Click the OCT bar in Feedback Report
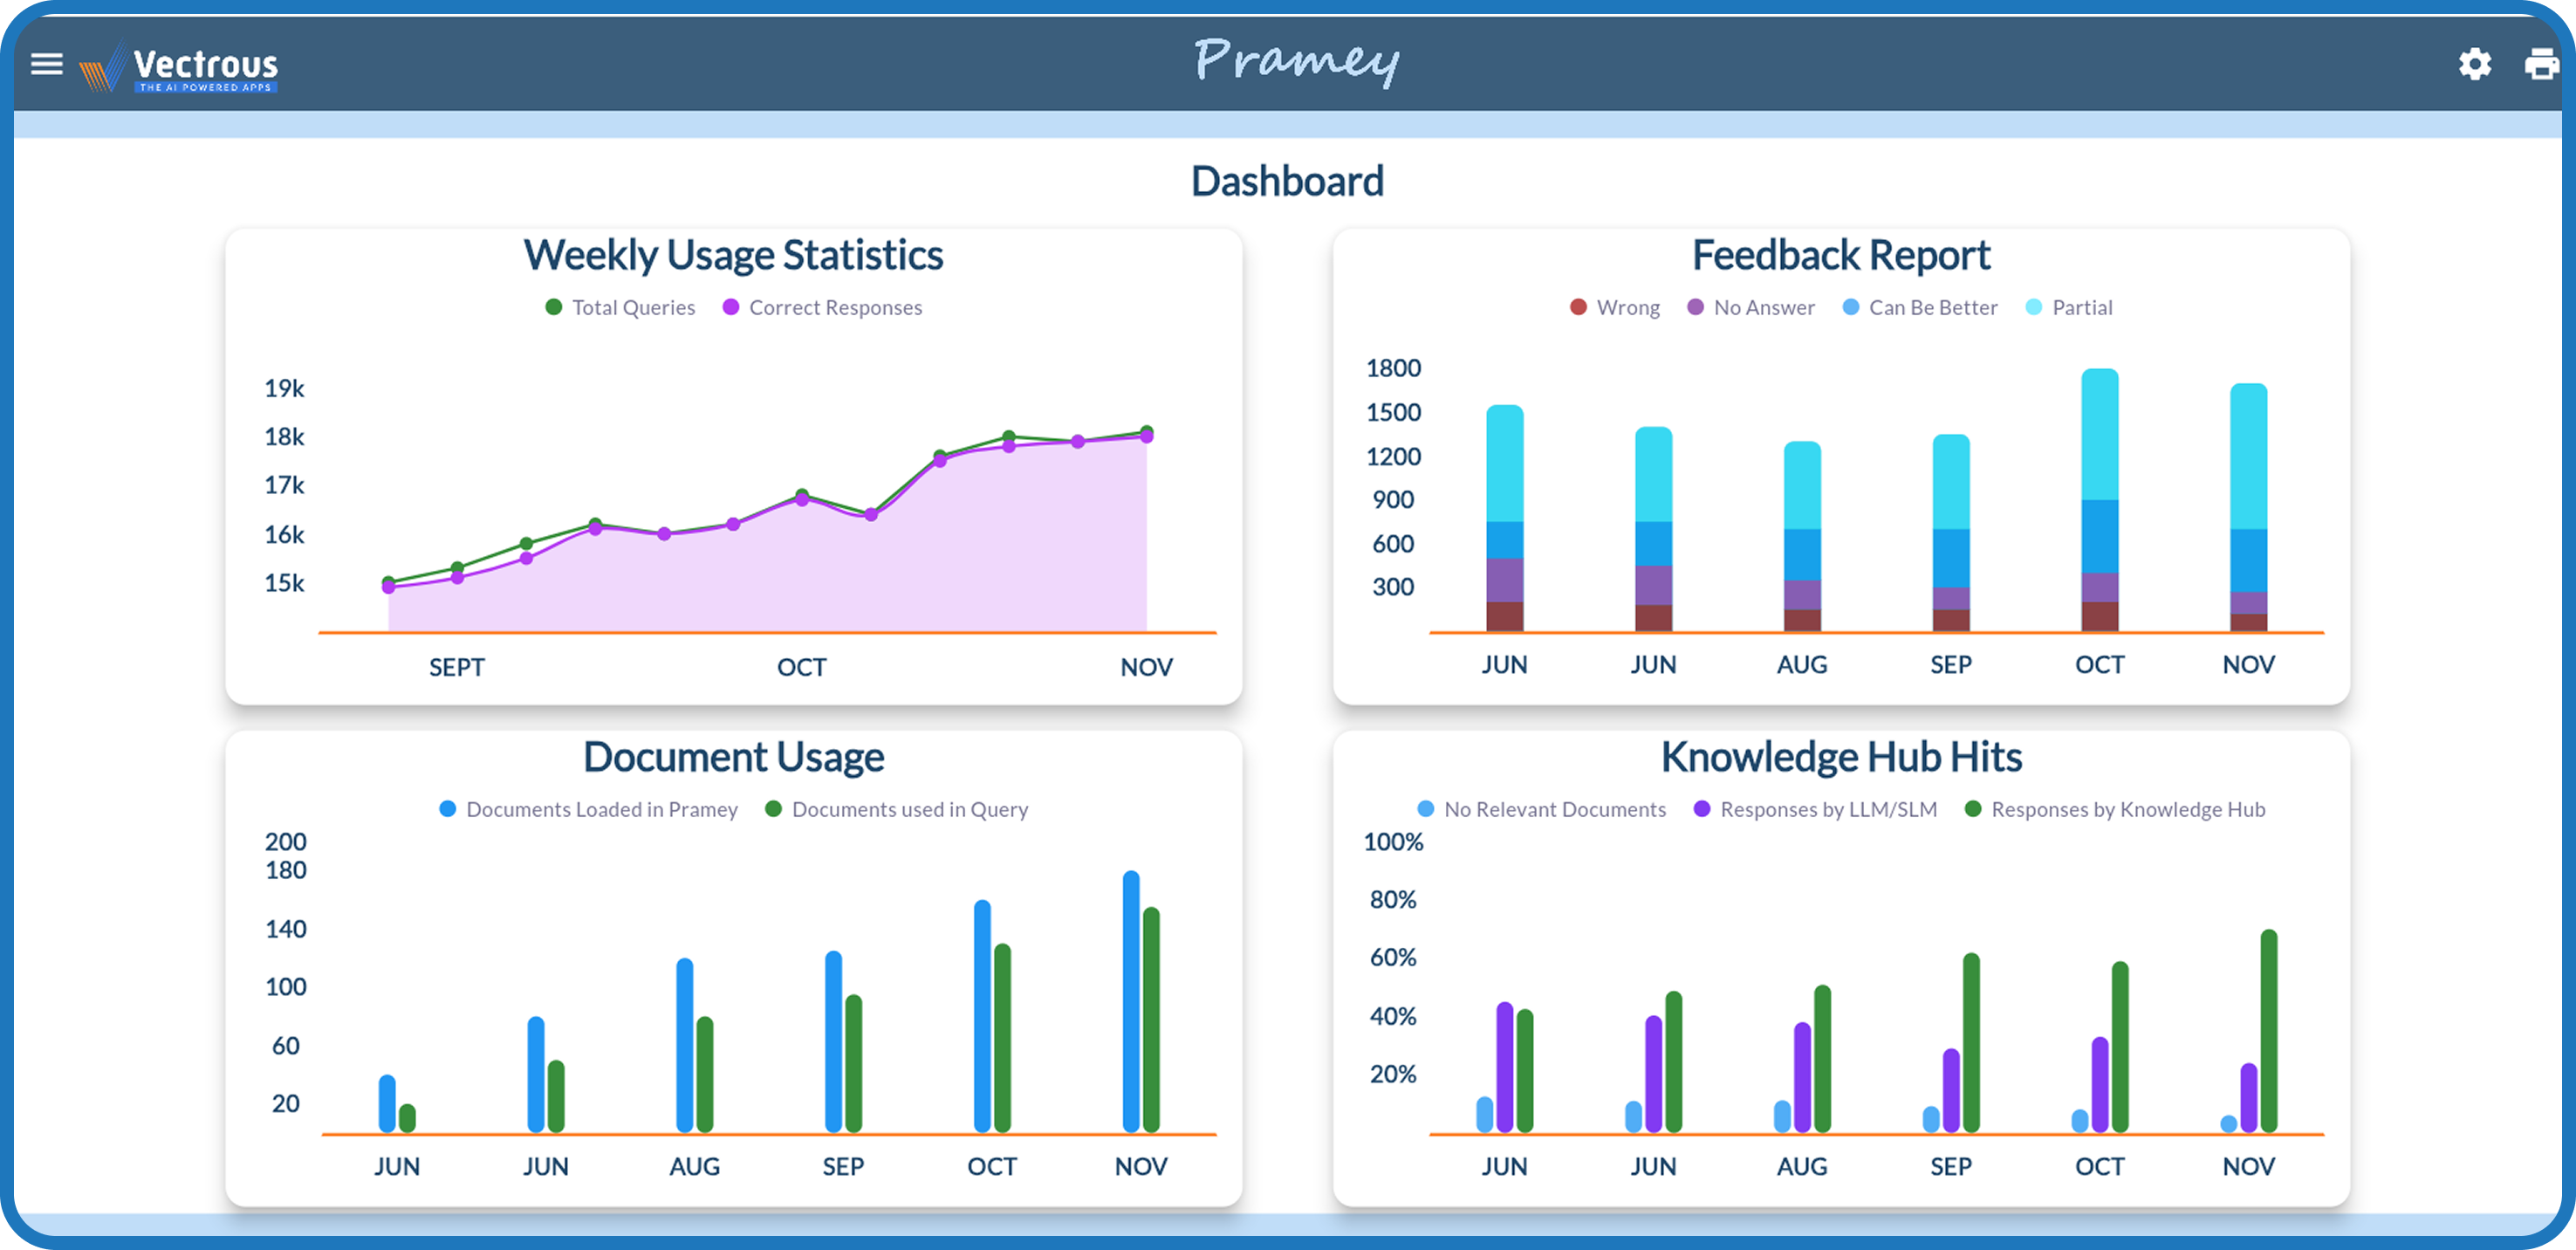Image resolution: width=2576 pixels, height=1250 pixels. point(2099,500)
